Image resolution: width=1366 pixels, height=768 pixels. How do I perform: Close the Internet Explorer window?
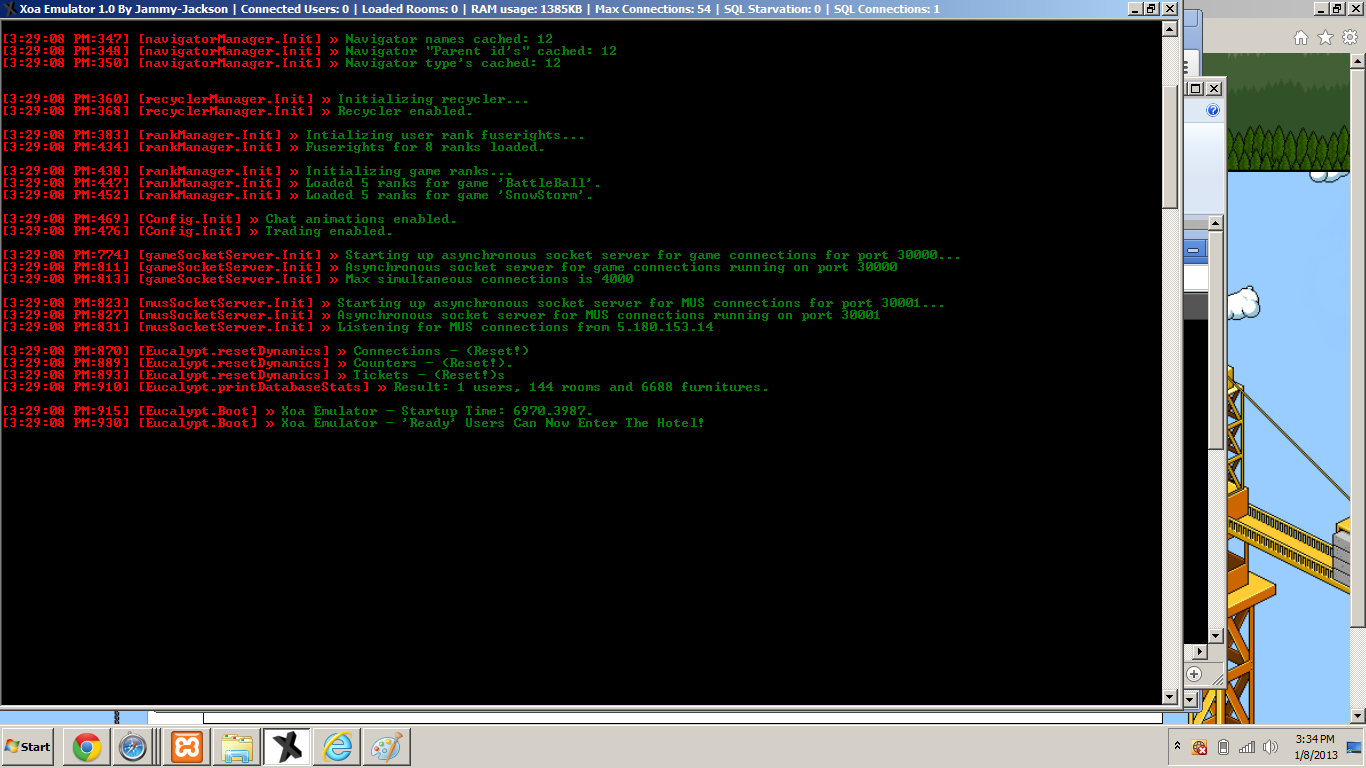pyautogui.click(x=1354, y=8)
